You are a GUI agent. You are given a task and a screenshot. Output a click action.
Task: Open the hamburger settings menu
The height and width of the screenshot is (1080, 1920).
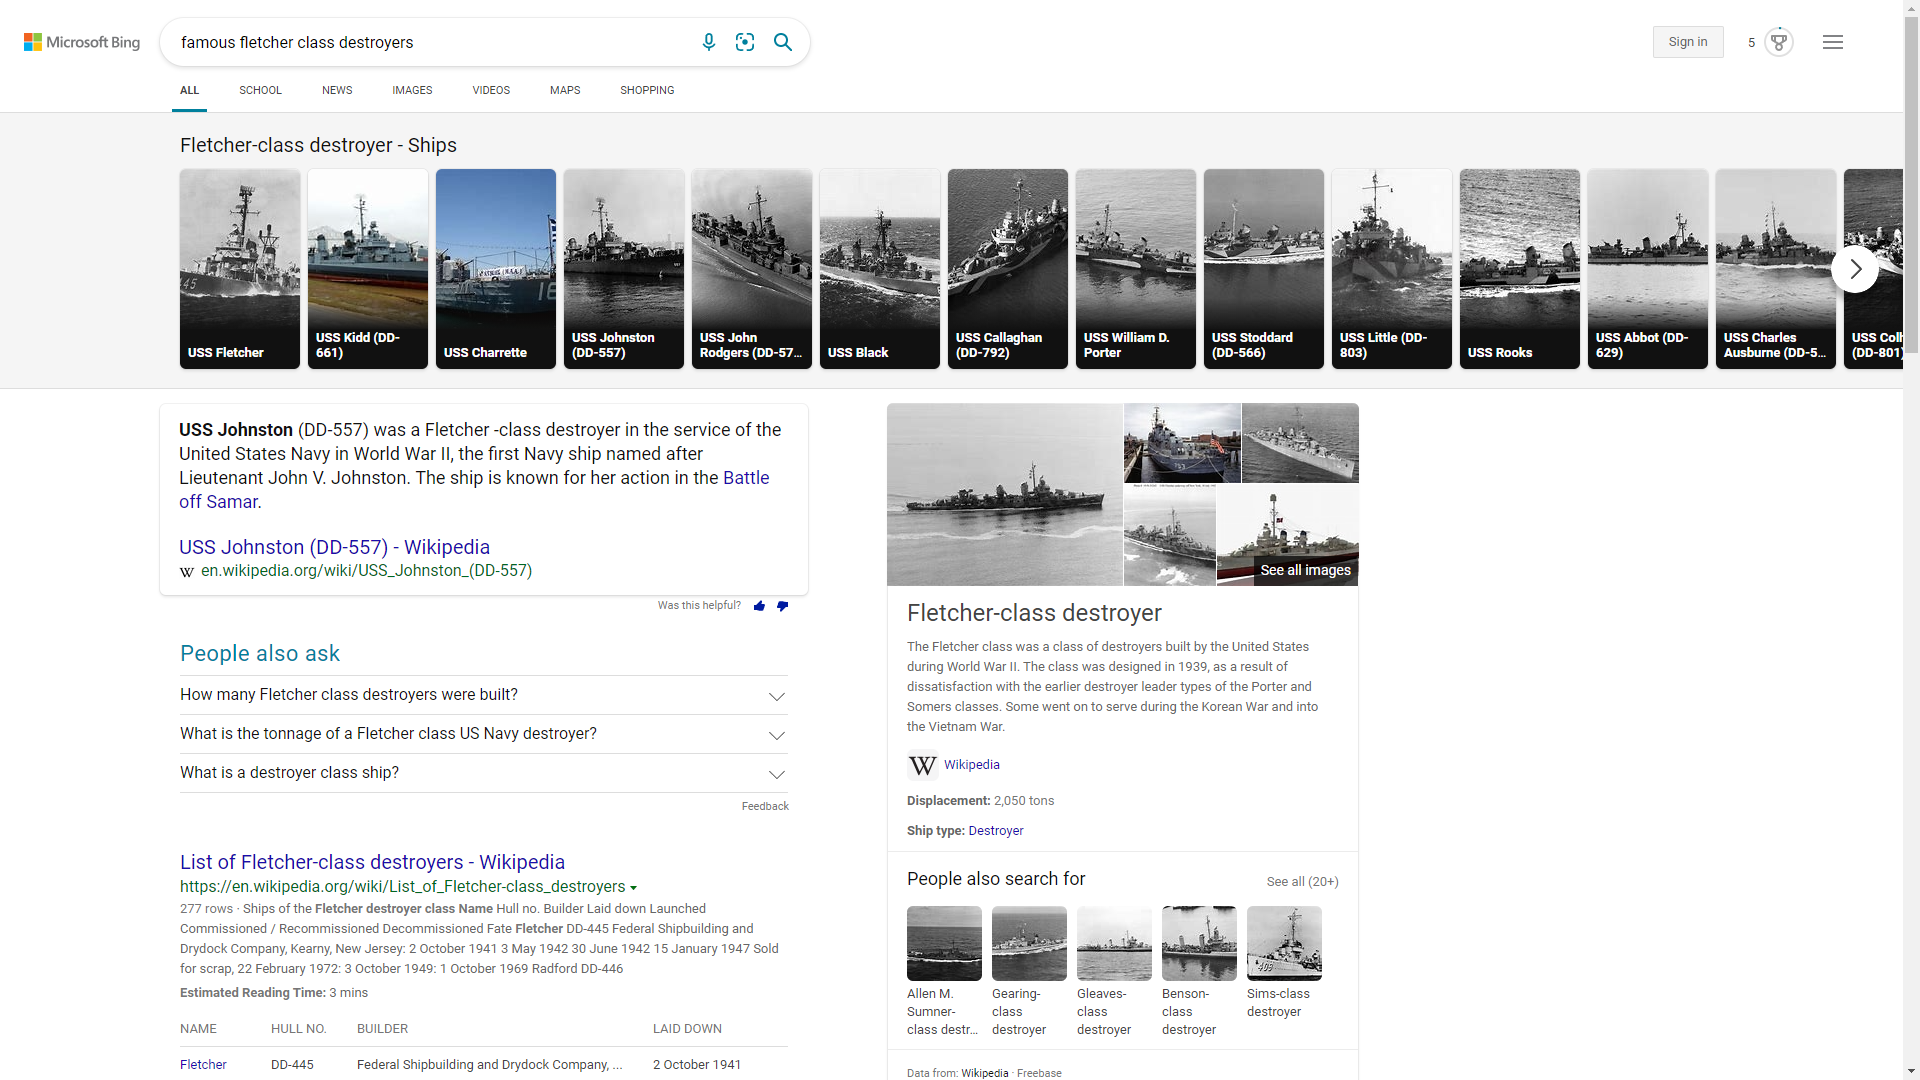[1832, 42]
